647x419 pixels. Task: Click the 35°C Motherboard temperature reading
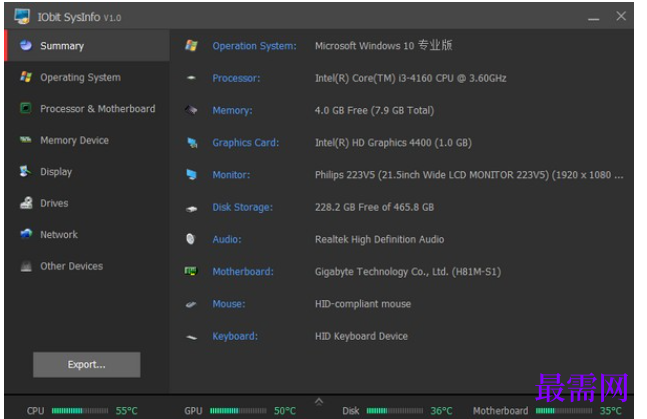[610, 411]
